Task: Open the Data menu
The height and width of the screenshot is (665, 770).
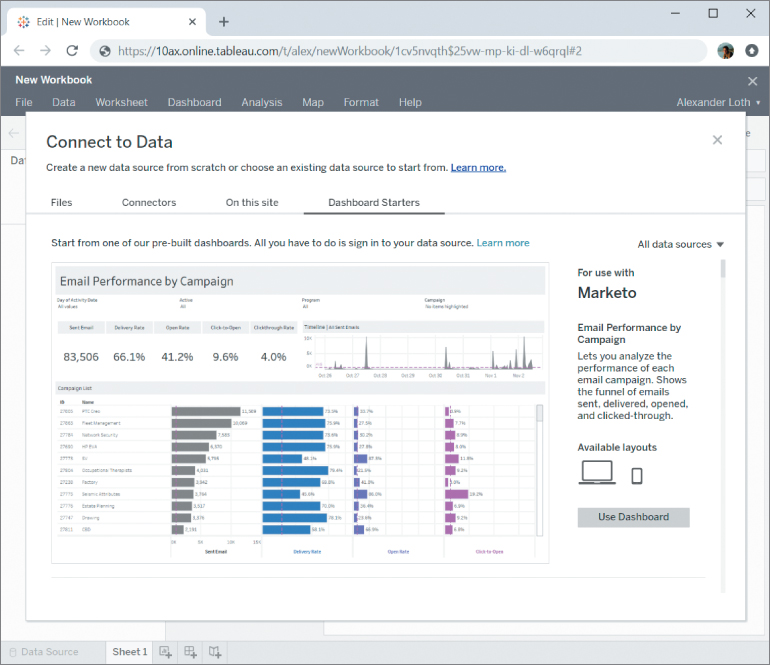Action: 64,102
